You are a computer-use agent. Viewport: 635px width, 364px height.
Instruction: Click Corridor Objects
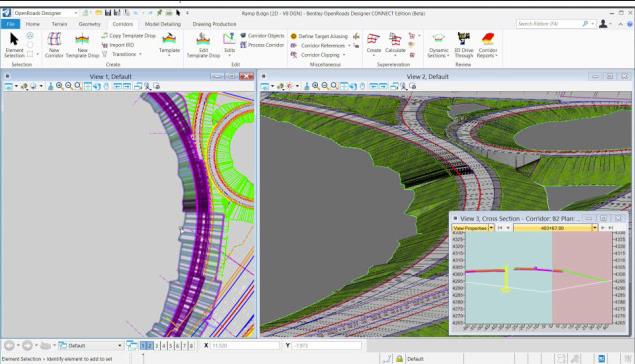point(262,36)
